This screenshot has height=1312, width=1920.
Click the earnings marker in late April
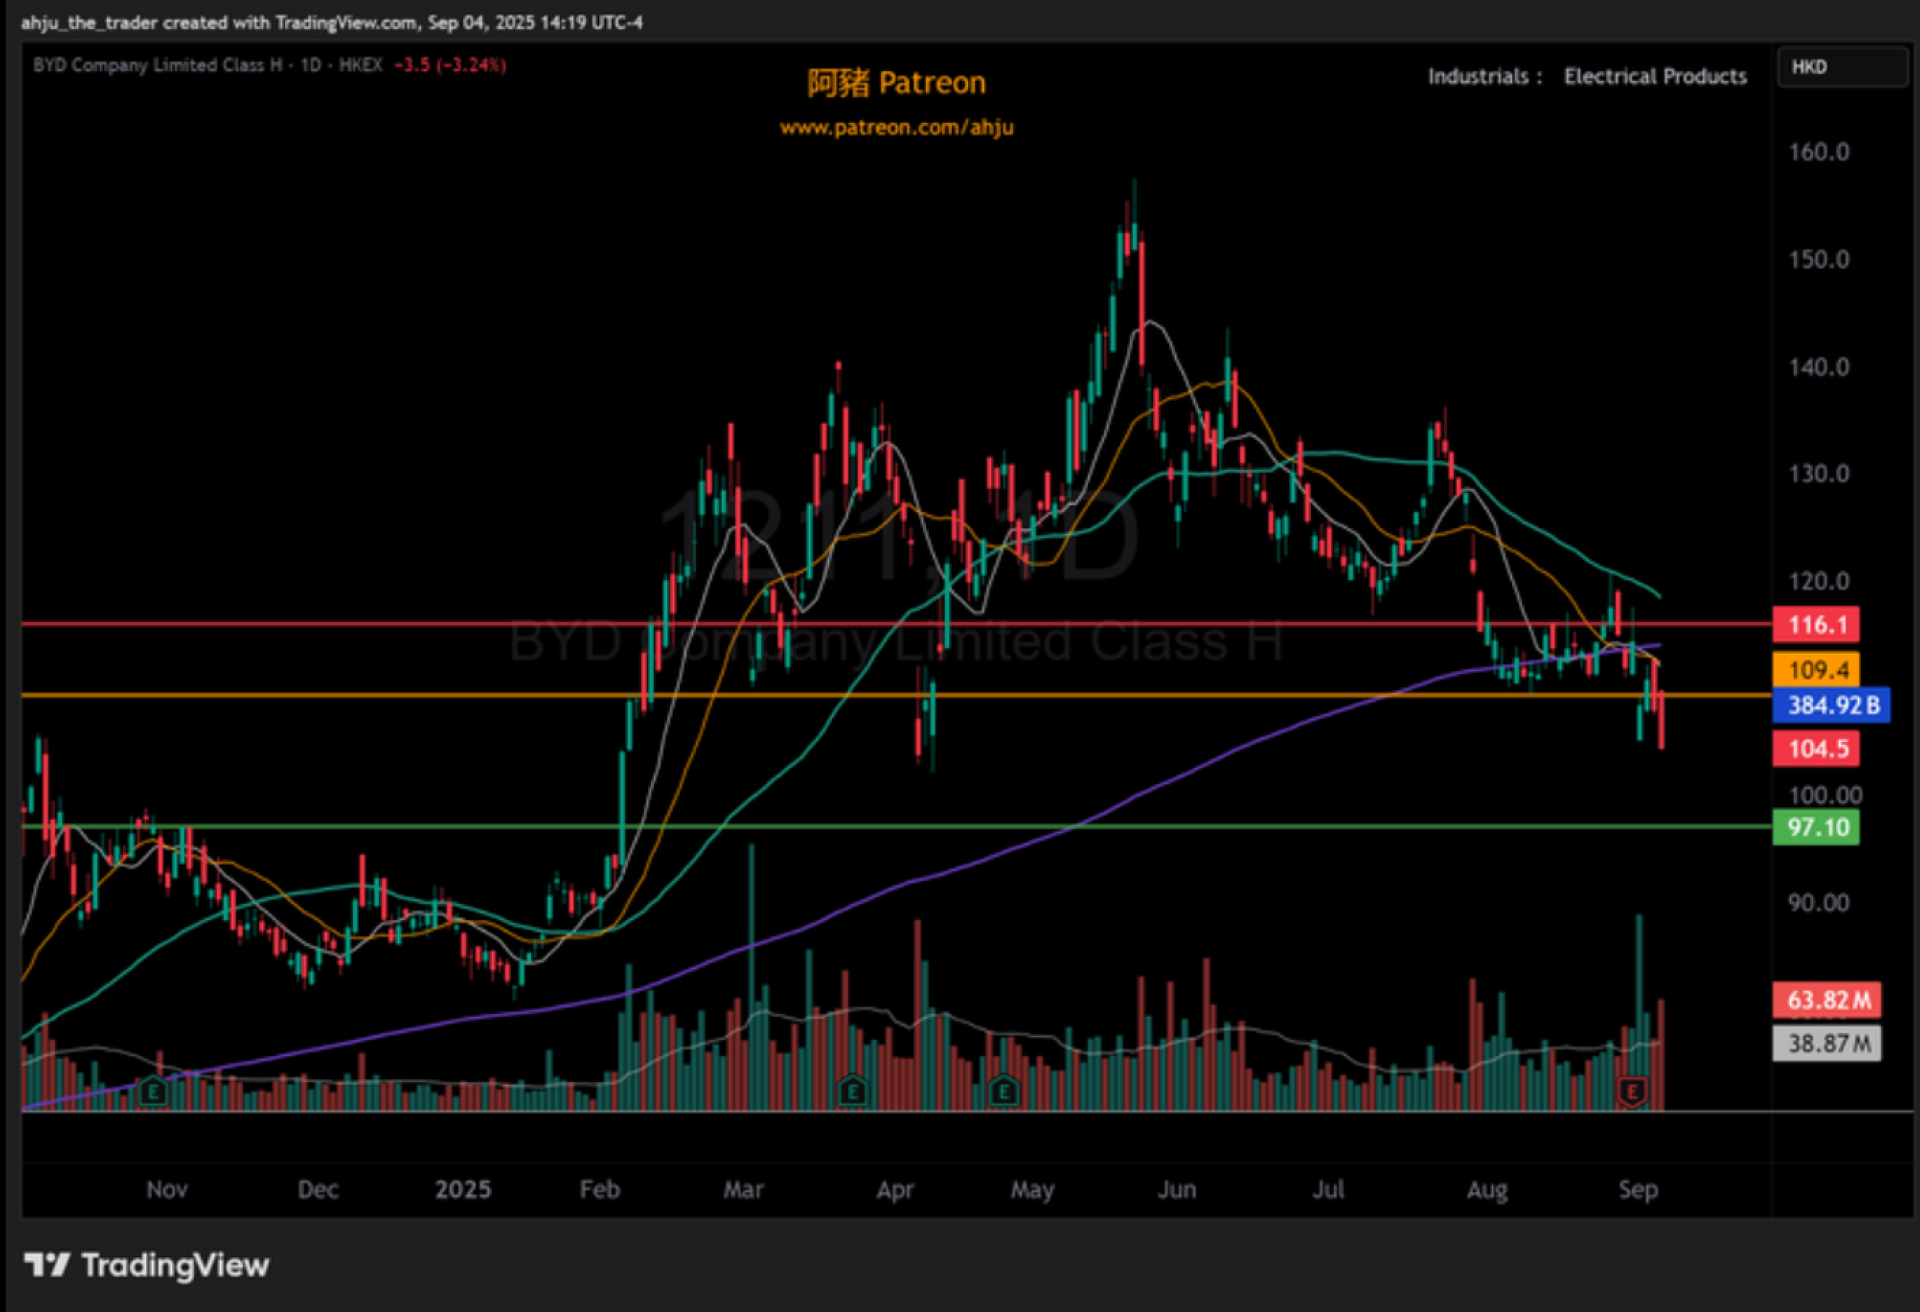pos(1003,1090)
